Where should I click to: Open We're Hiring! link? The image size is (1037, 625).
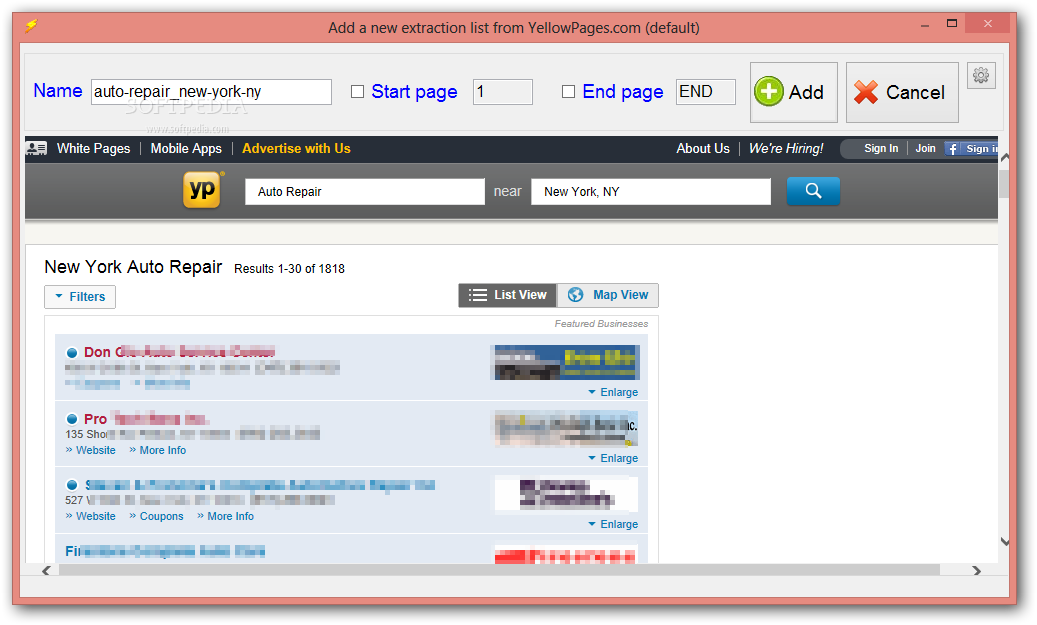(x=786, y=148)
